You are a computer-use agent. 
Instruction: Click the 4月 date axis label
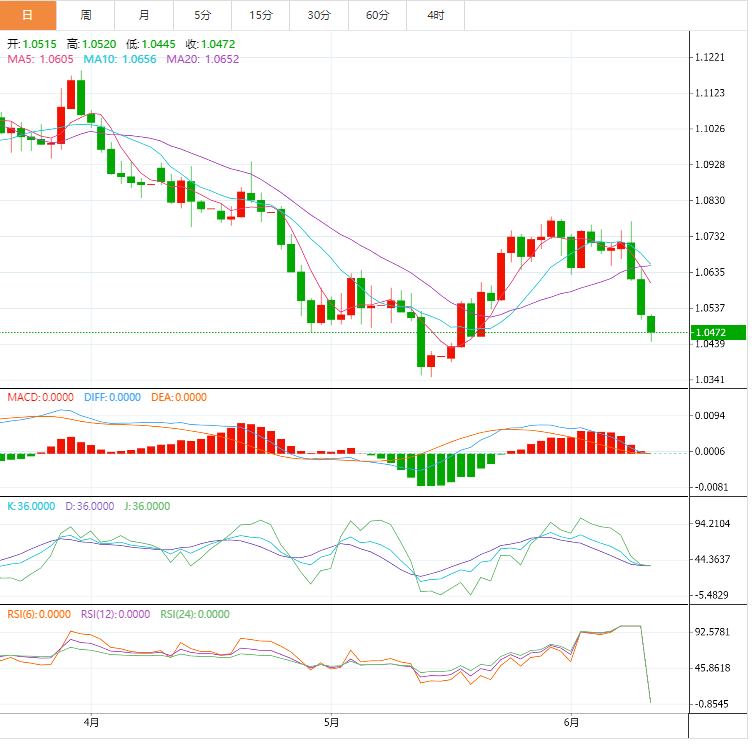[x=91, y=723]
